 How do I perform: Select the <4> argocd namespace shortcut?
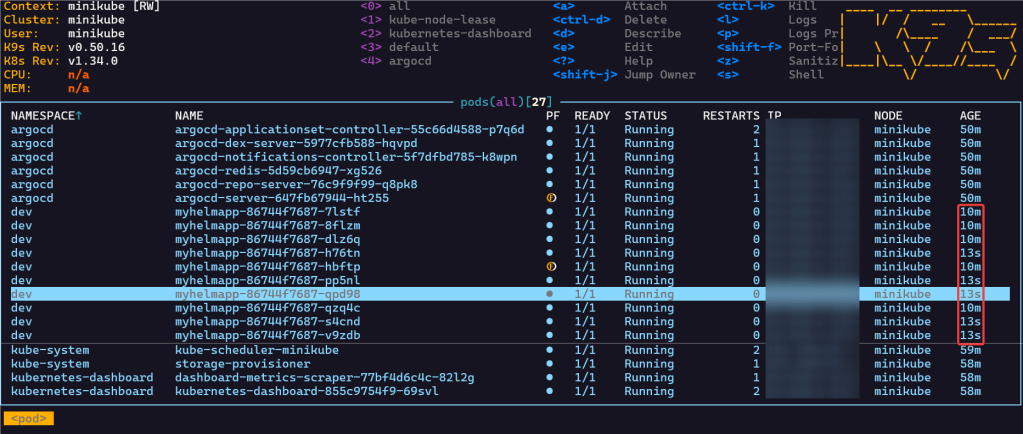pyautogui.click(x=409, y=61)
